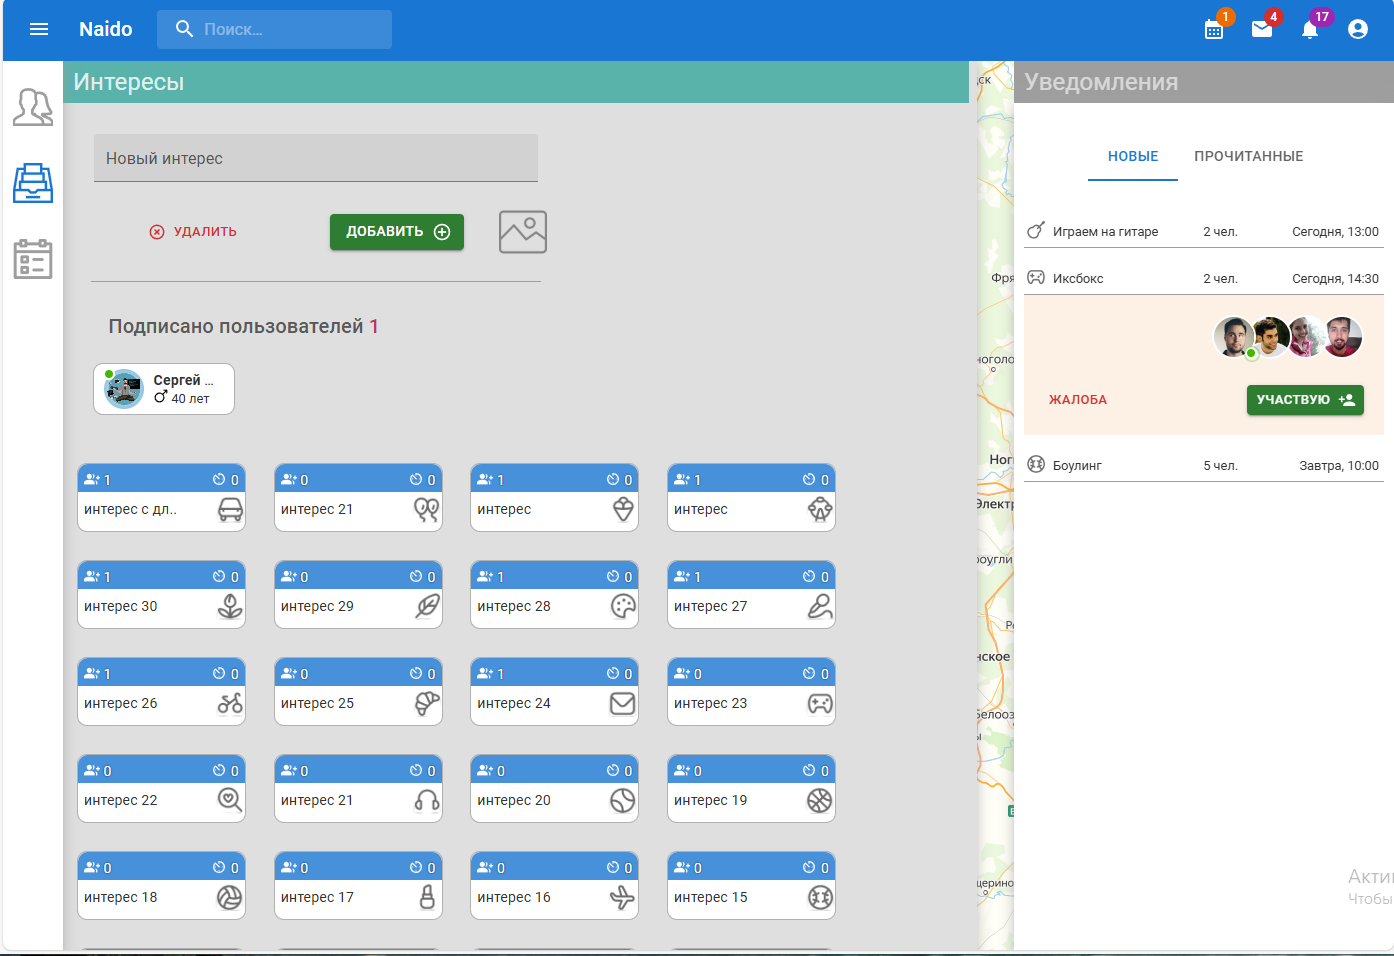The width and height of the screenshot is (1394, 956).
Task: Select the 'Иксбокс' notification row
Action: (x=1204, y=279)
